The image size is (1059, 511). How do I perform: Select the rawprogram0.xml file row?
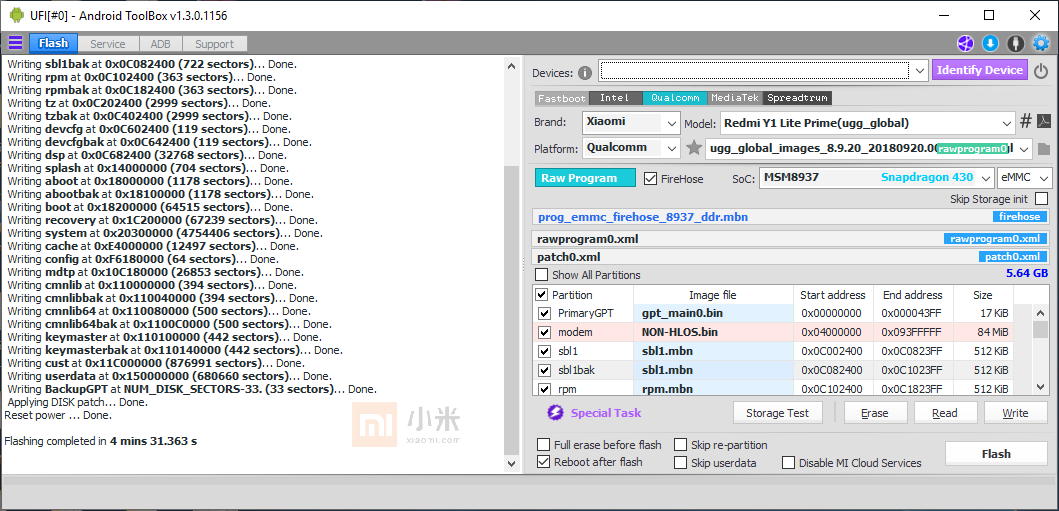coord(791,239)
